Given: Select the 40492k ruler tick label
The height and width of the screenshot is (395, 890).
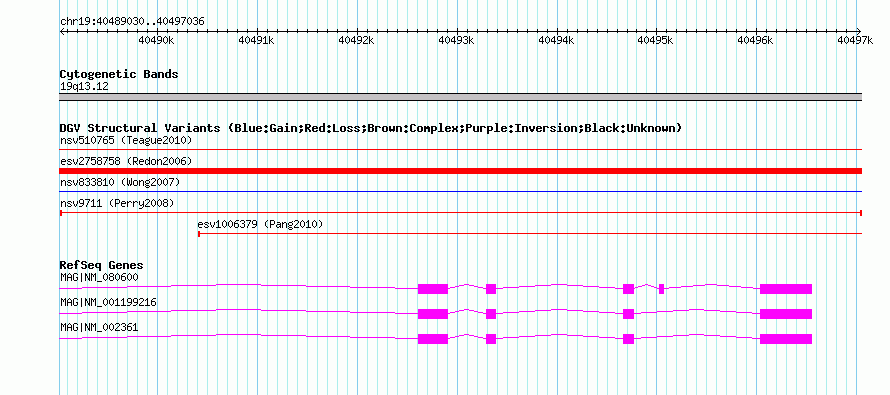Looking at the screenshot, I should pyautogui.click(x=356, y=40).
